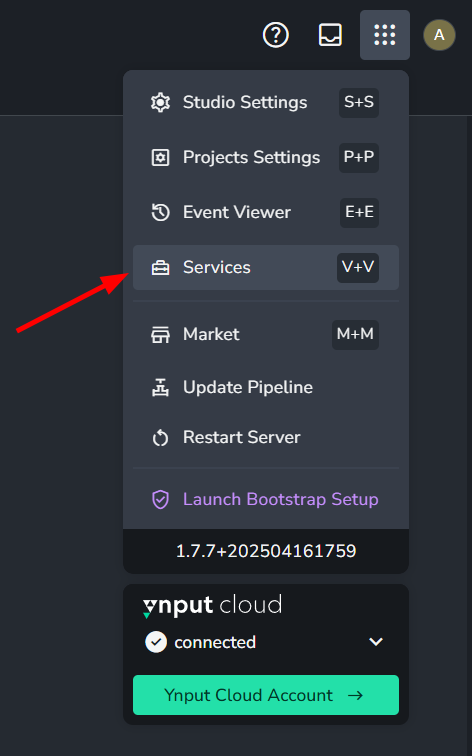Click the Event Viewer history icon
This screenshot has width=472, height=756.
click(161, 213)
